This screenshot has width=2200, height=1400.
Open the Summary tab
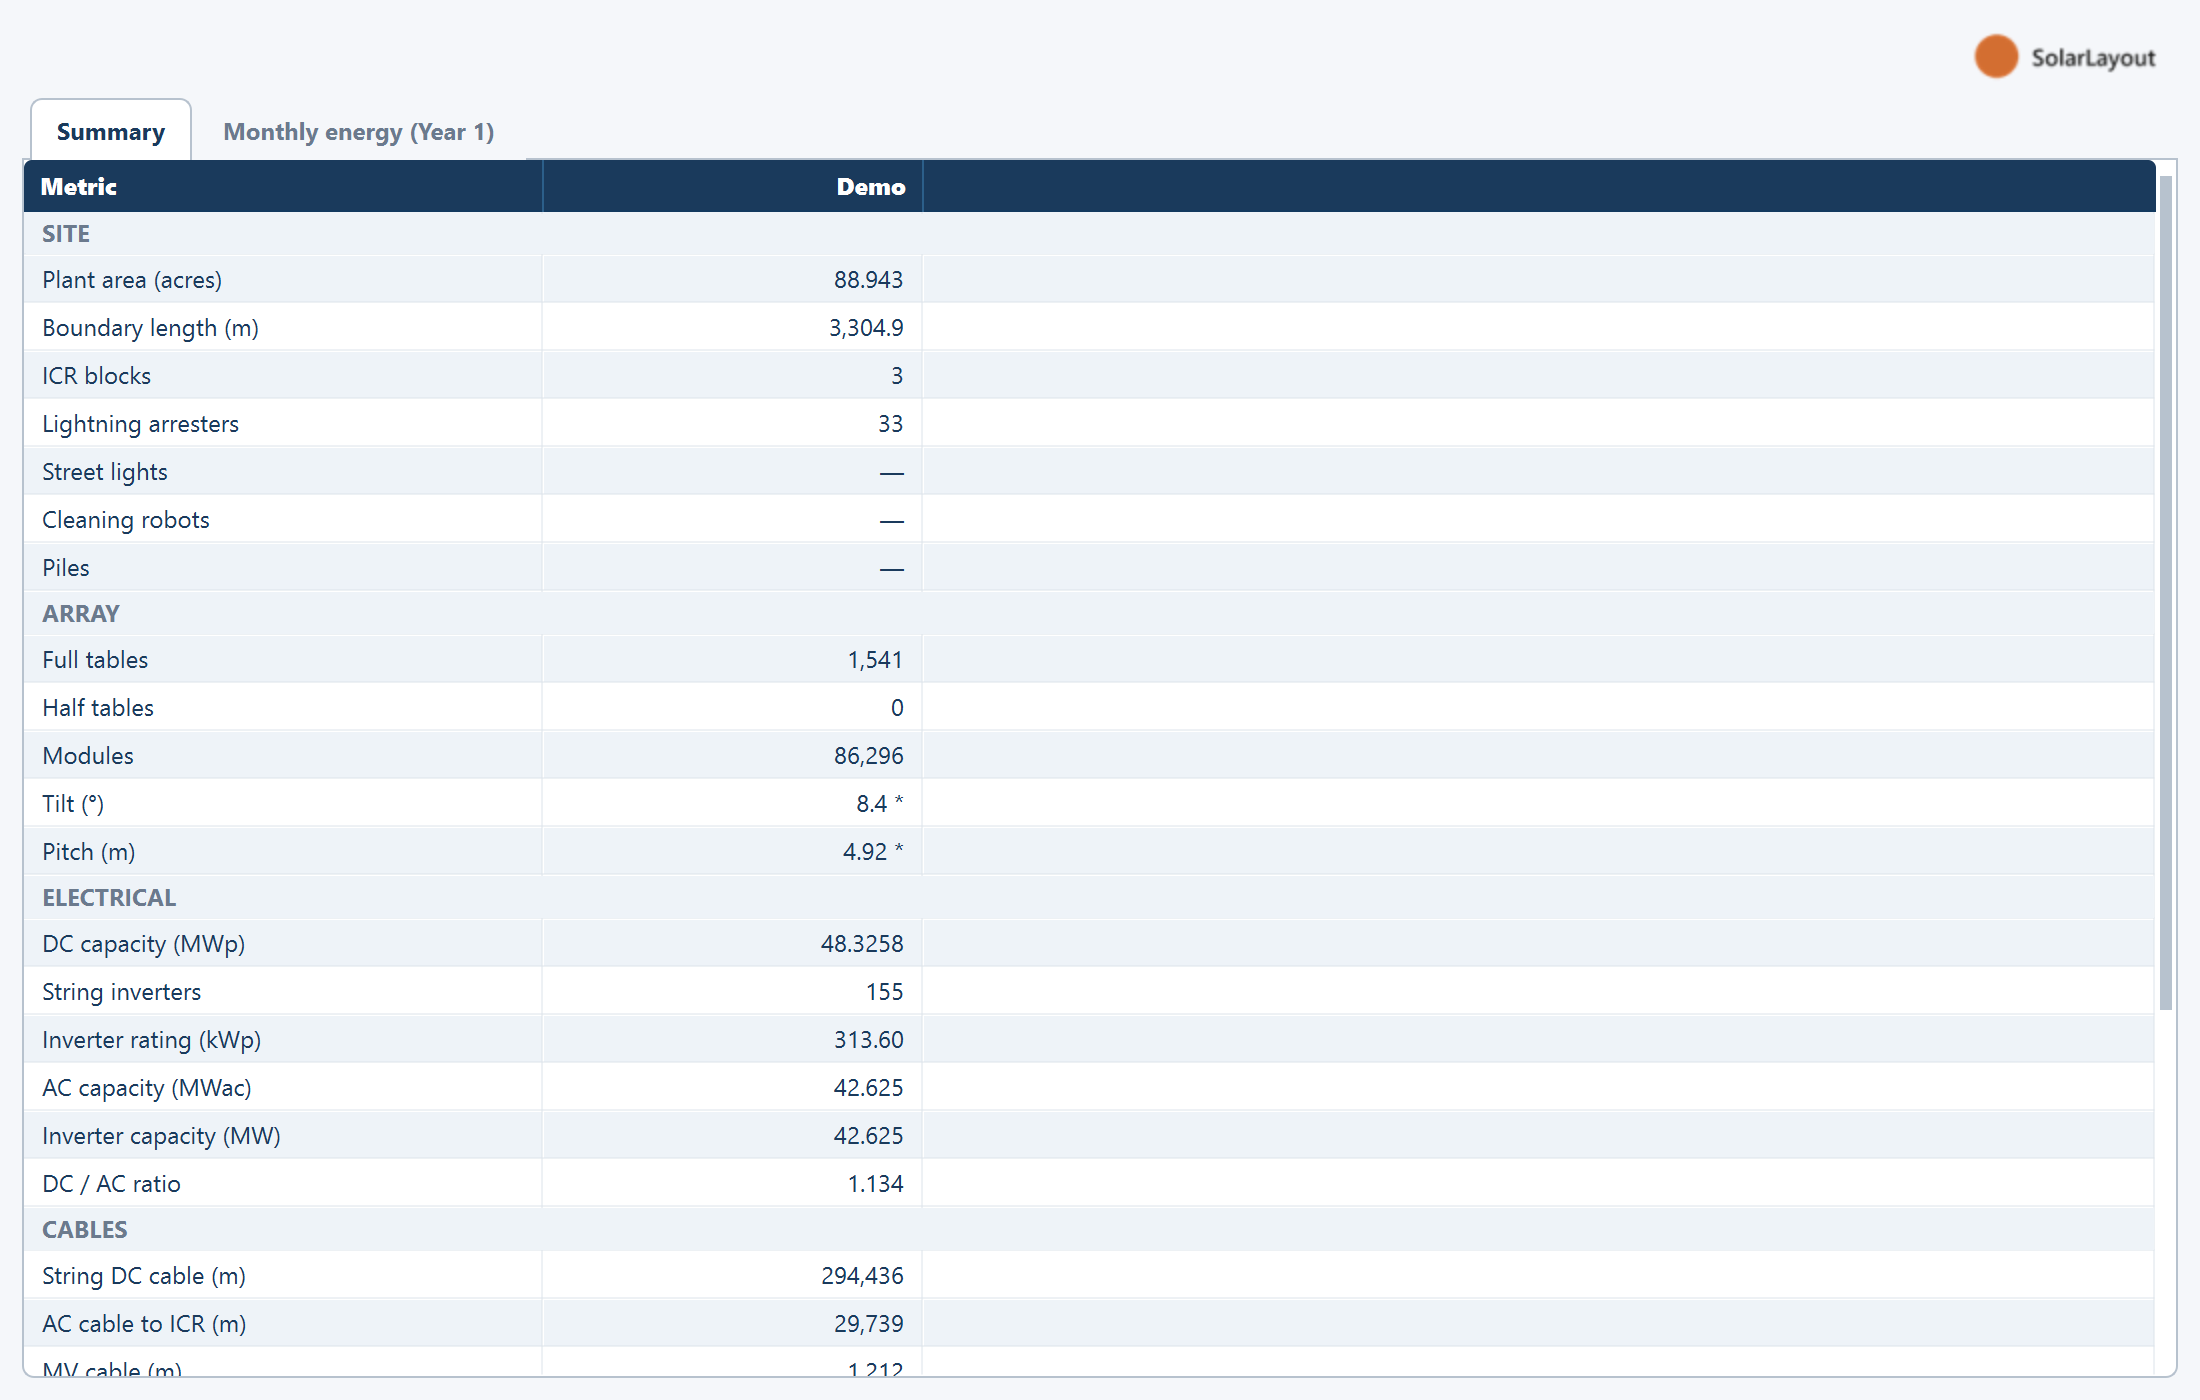point(111,131)
